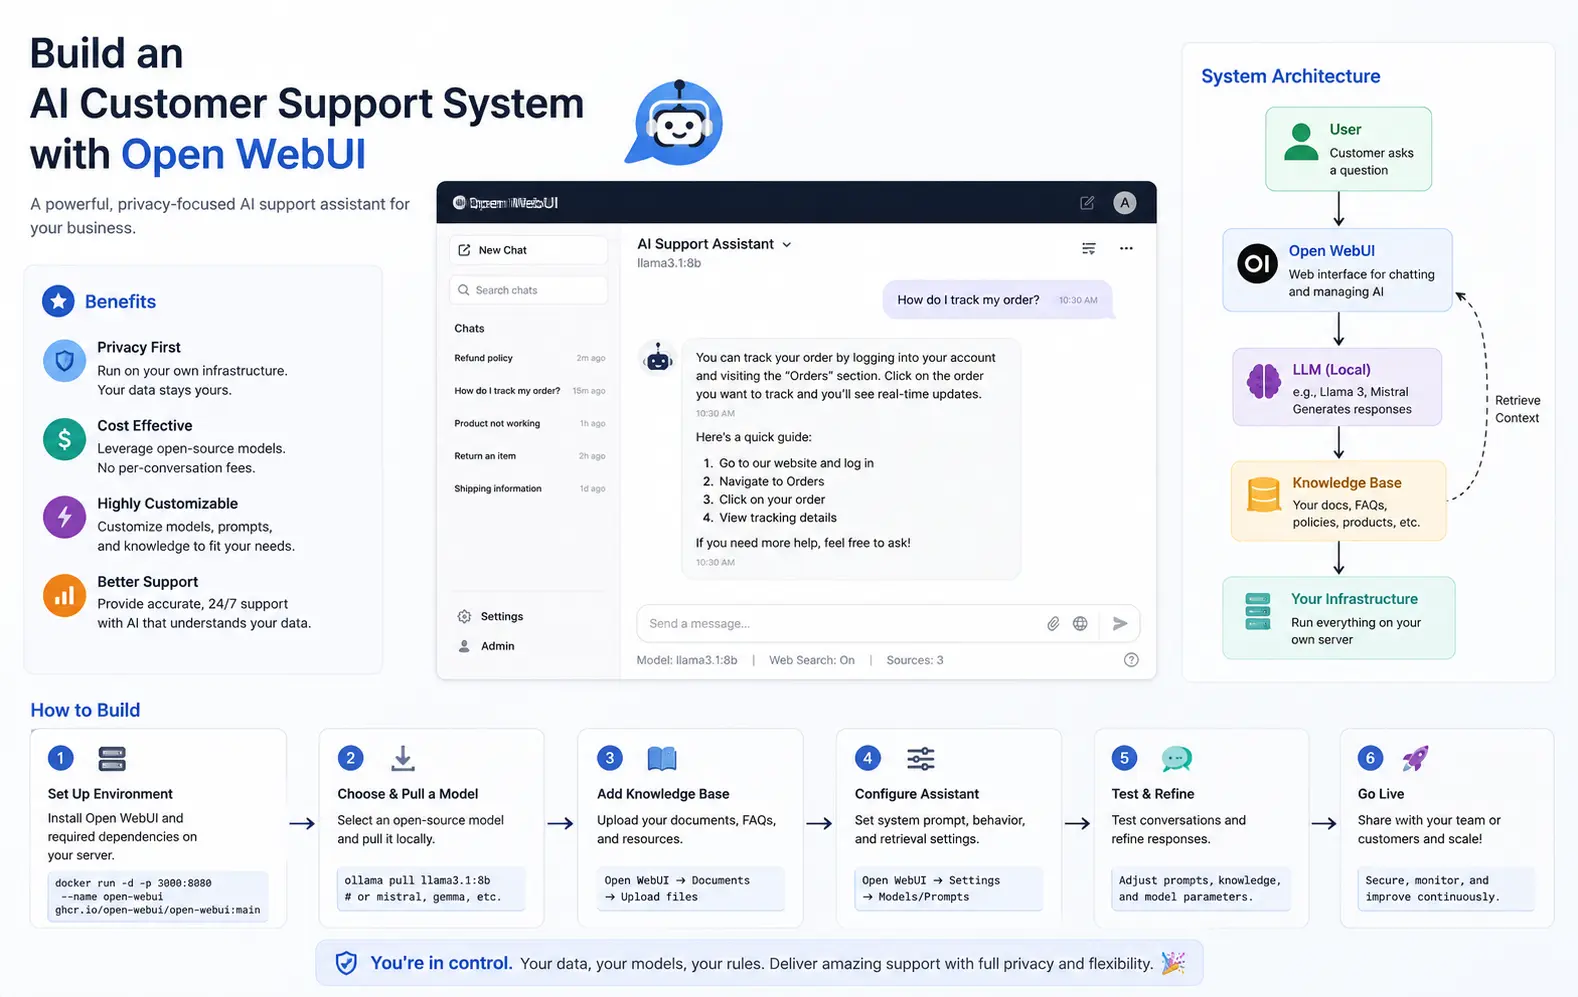This screenshot has height=997, width=1578.
Task: Click the 'How do I track my order?' user message bubble
Action: pos(997,300)
